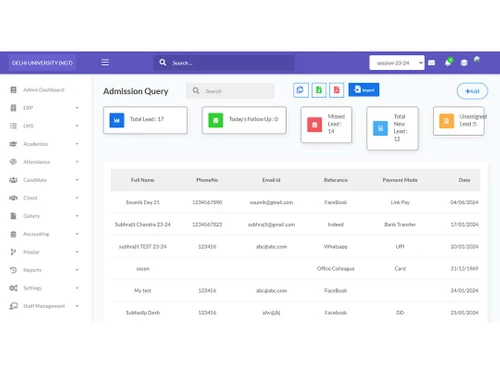Click the blue Total Lead chart icon
500x375 pixels.
click(117, 120)
